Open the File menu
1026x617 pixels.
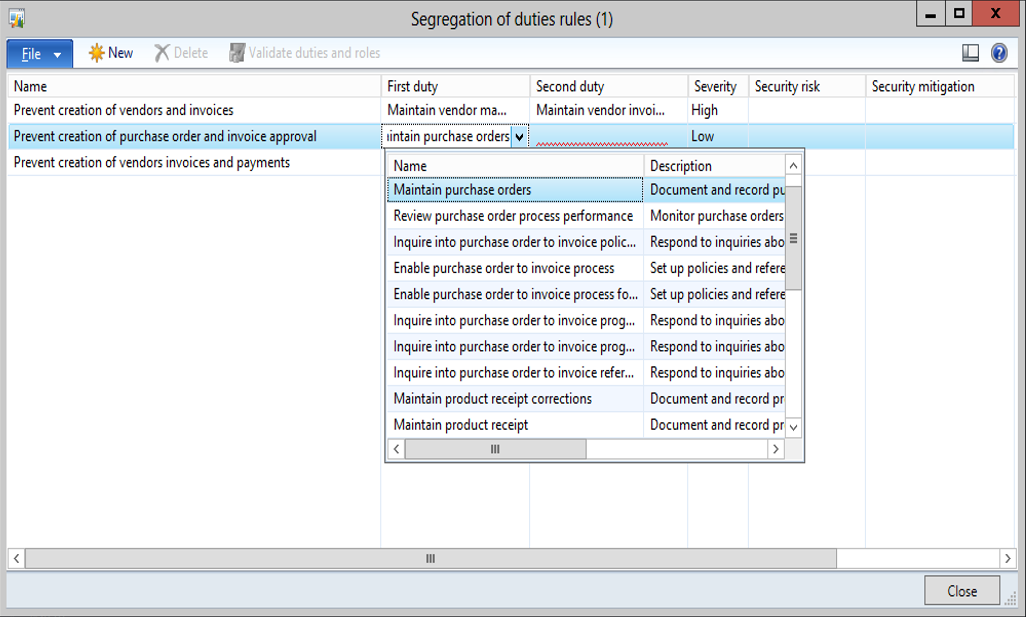point(40,54)
